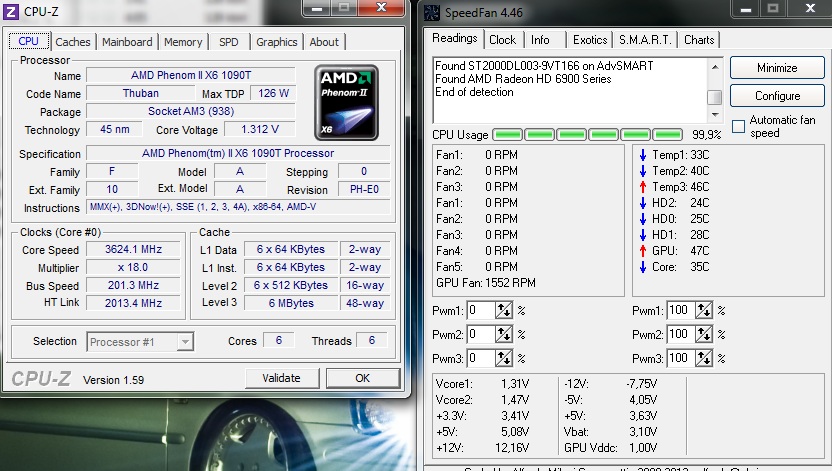Click the Bus Speed value 201.3 MHz
Screen dimensions: 832x471
pyautogui.click(x=133, y=285)
